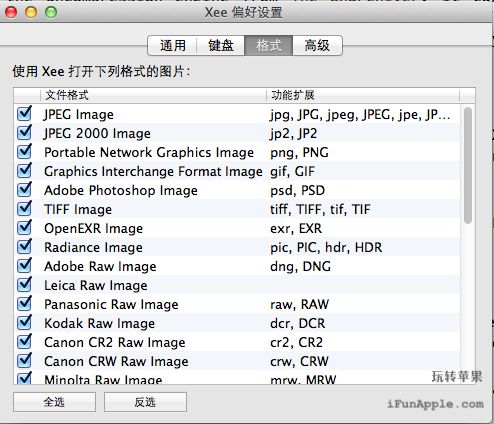
Task: Click the 'pic, PIC, hdr, HDR' cell
Action: click(x=326, y=248)
